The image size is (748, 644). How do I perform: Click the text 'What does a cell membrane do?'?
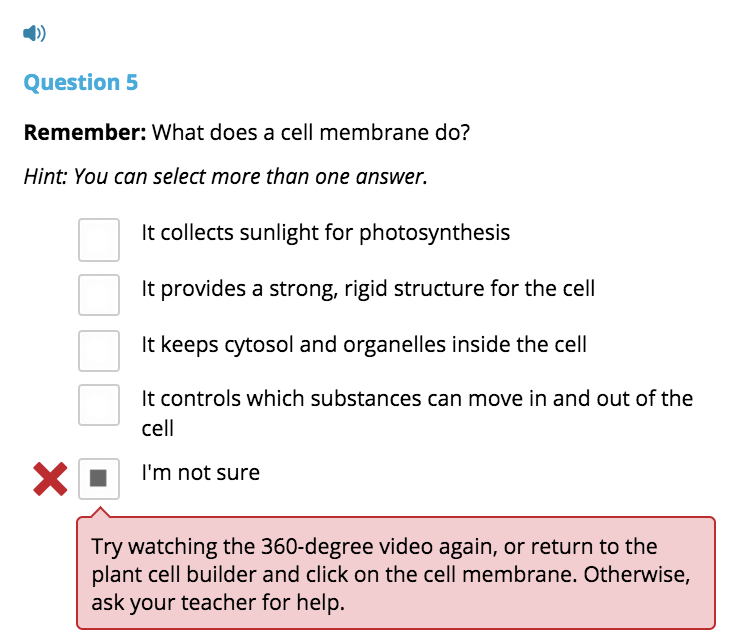311,133
